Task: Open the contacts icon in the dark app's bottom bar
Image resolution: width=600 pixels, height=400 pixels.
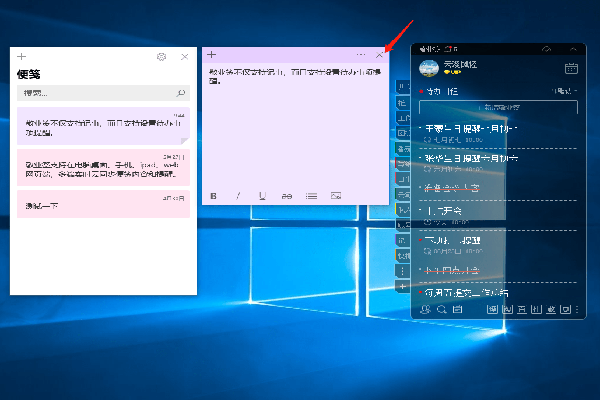Action: [x=425, y=309]
